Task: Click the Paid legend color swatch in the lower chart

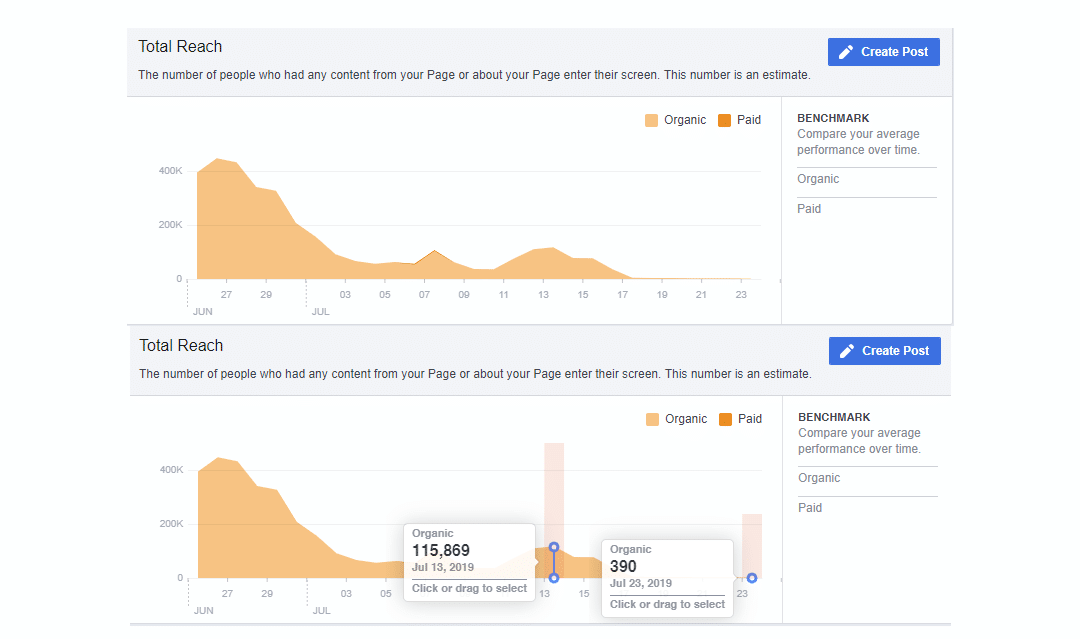Action: 725,419
